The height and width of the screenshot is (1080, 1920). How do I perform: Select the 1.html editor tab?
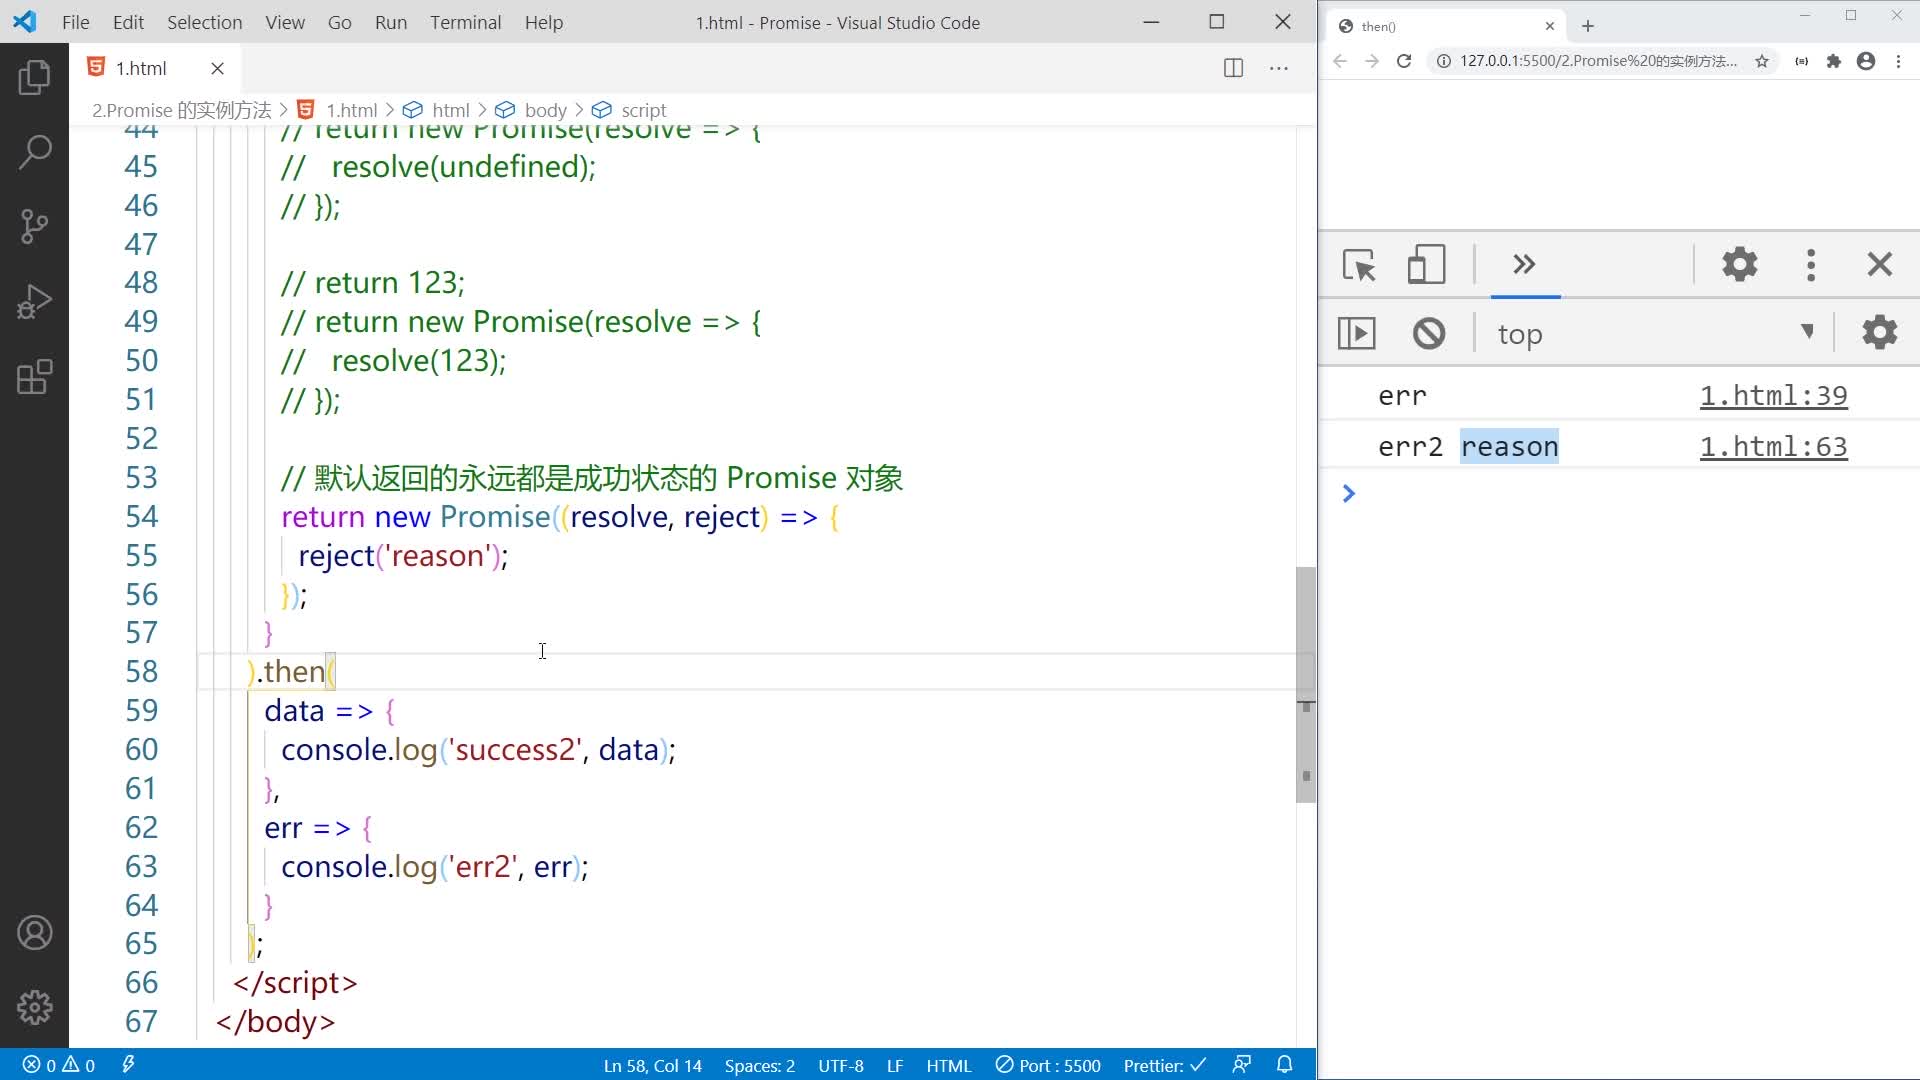click(141, 68)
